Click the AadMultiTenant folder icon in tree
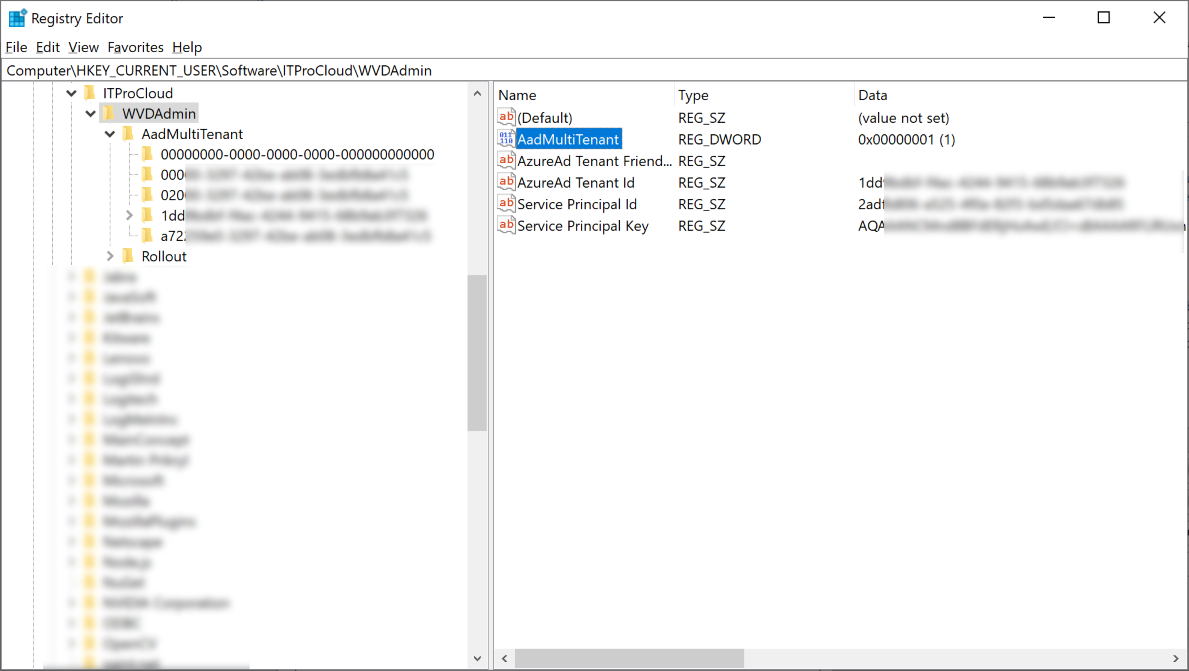This screenshot has width=1189, height=671. coord(128,133)
